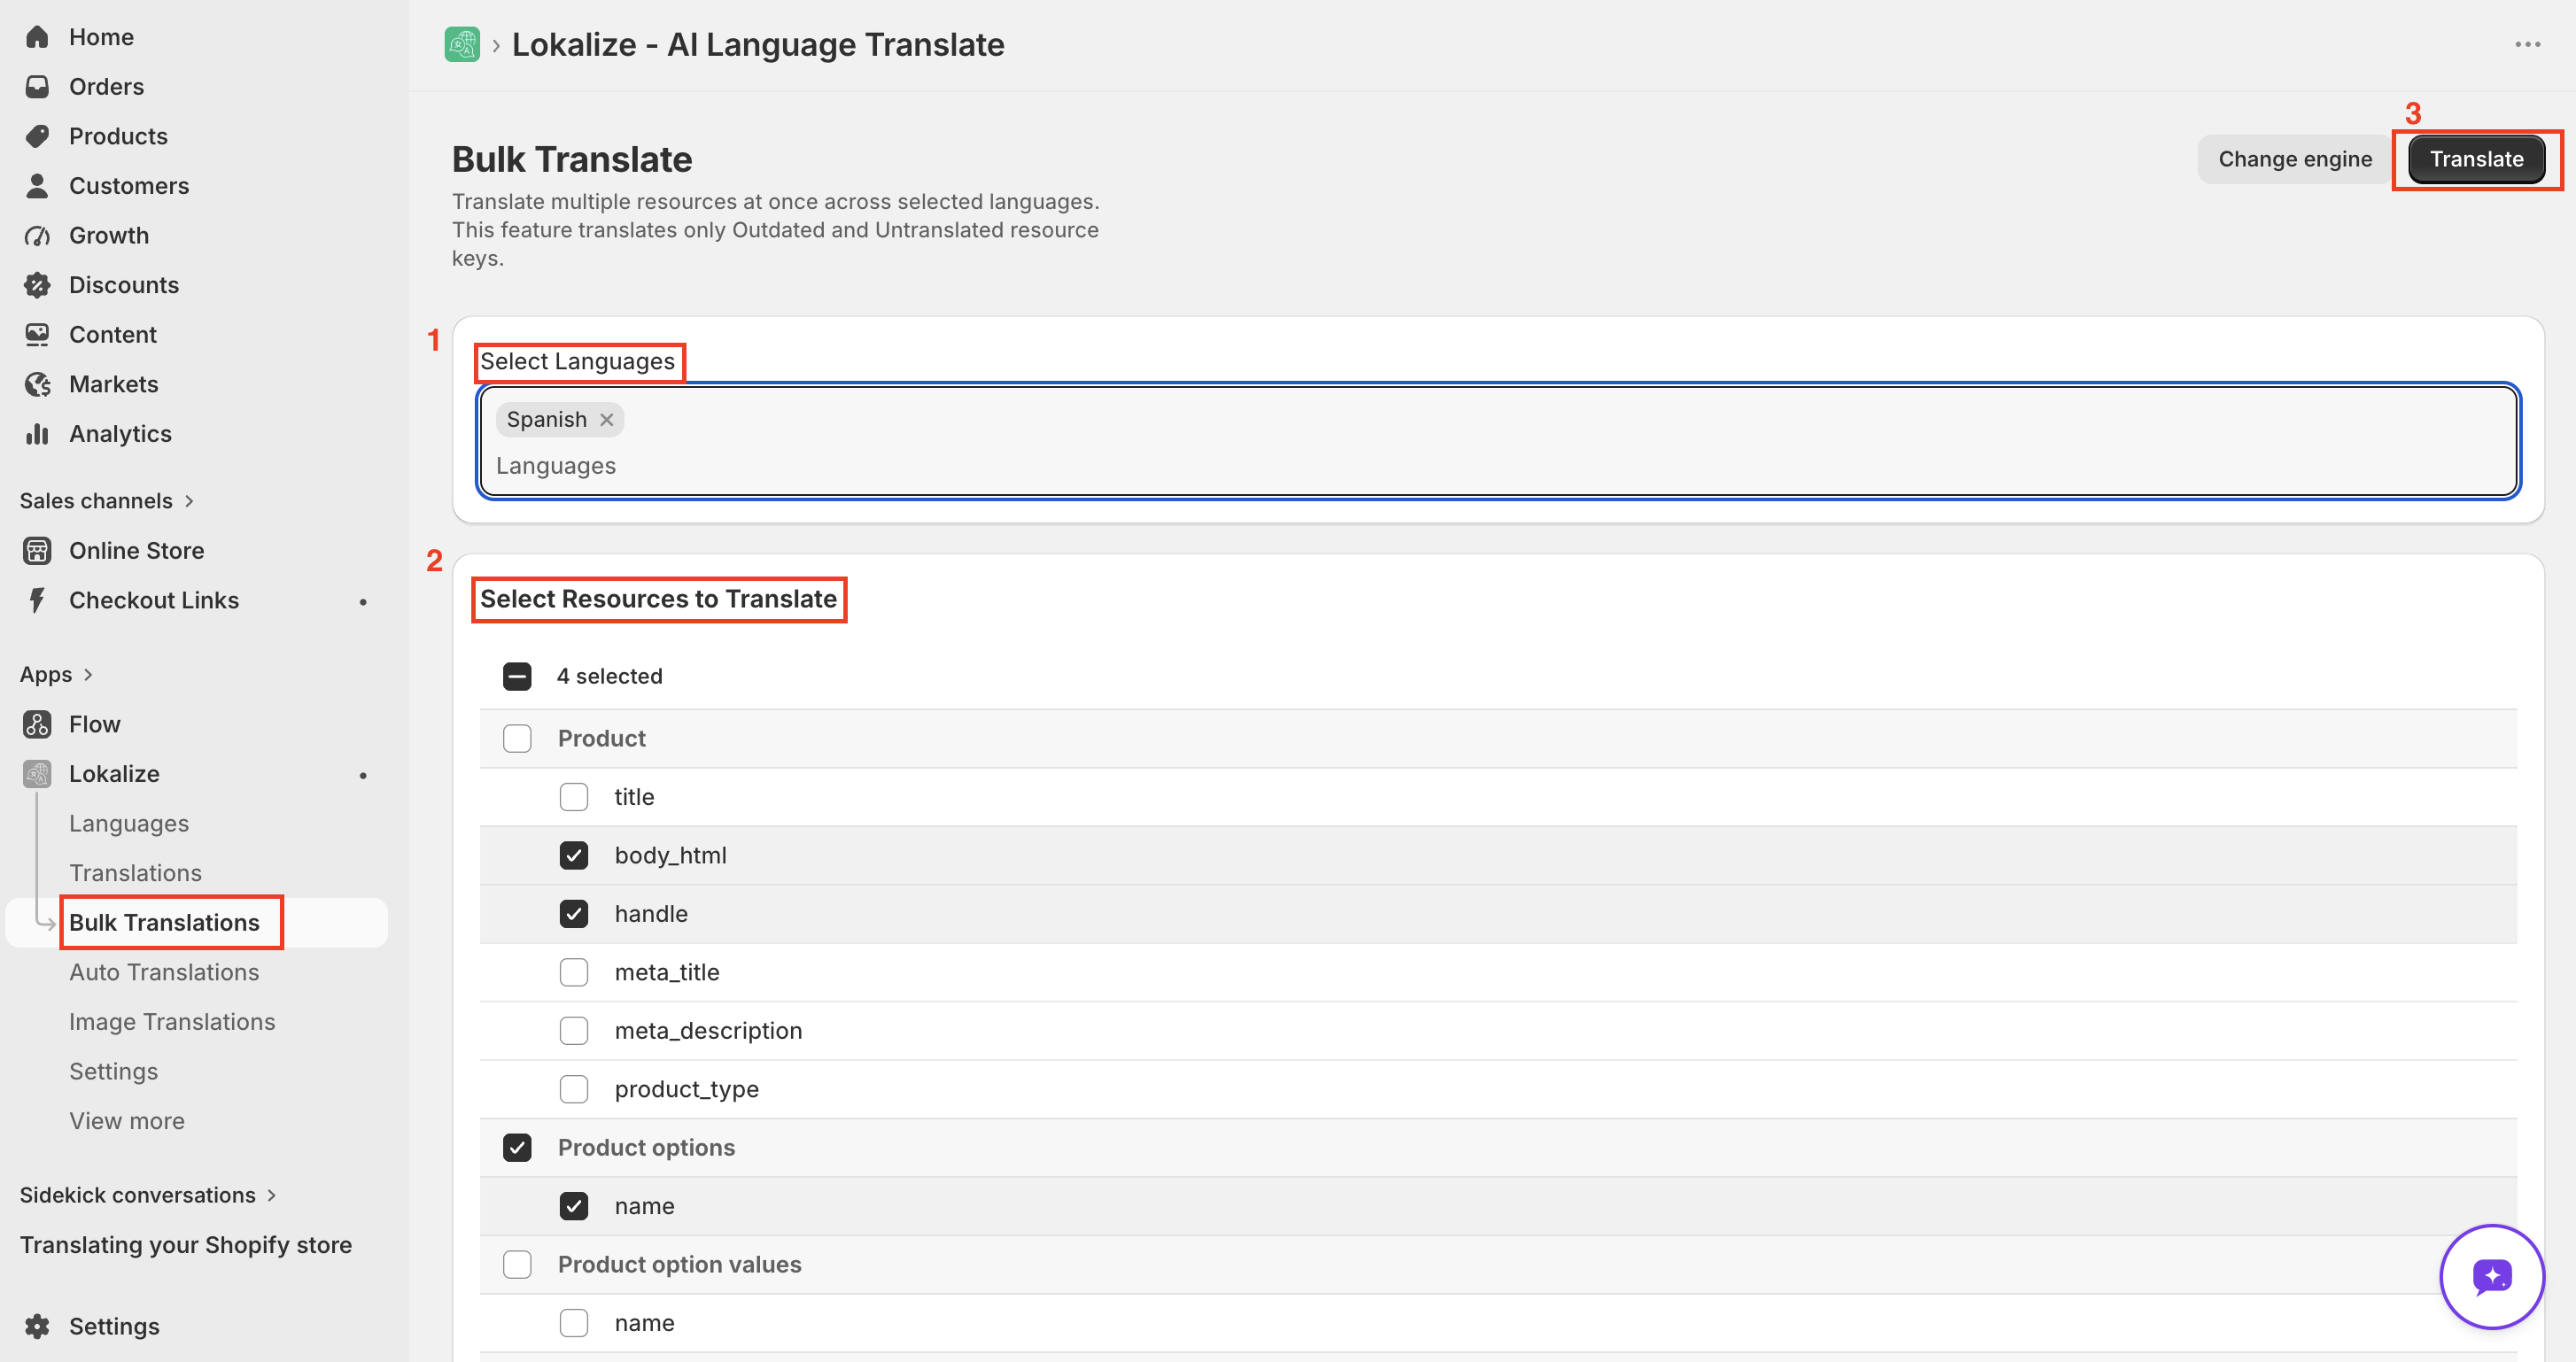Click the Discounts badge icon
2576x1362 pixels.
point(37,285)
